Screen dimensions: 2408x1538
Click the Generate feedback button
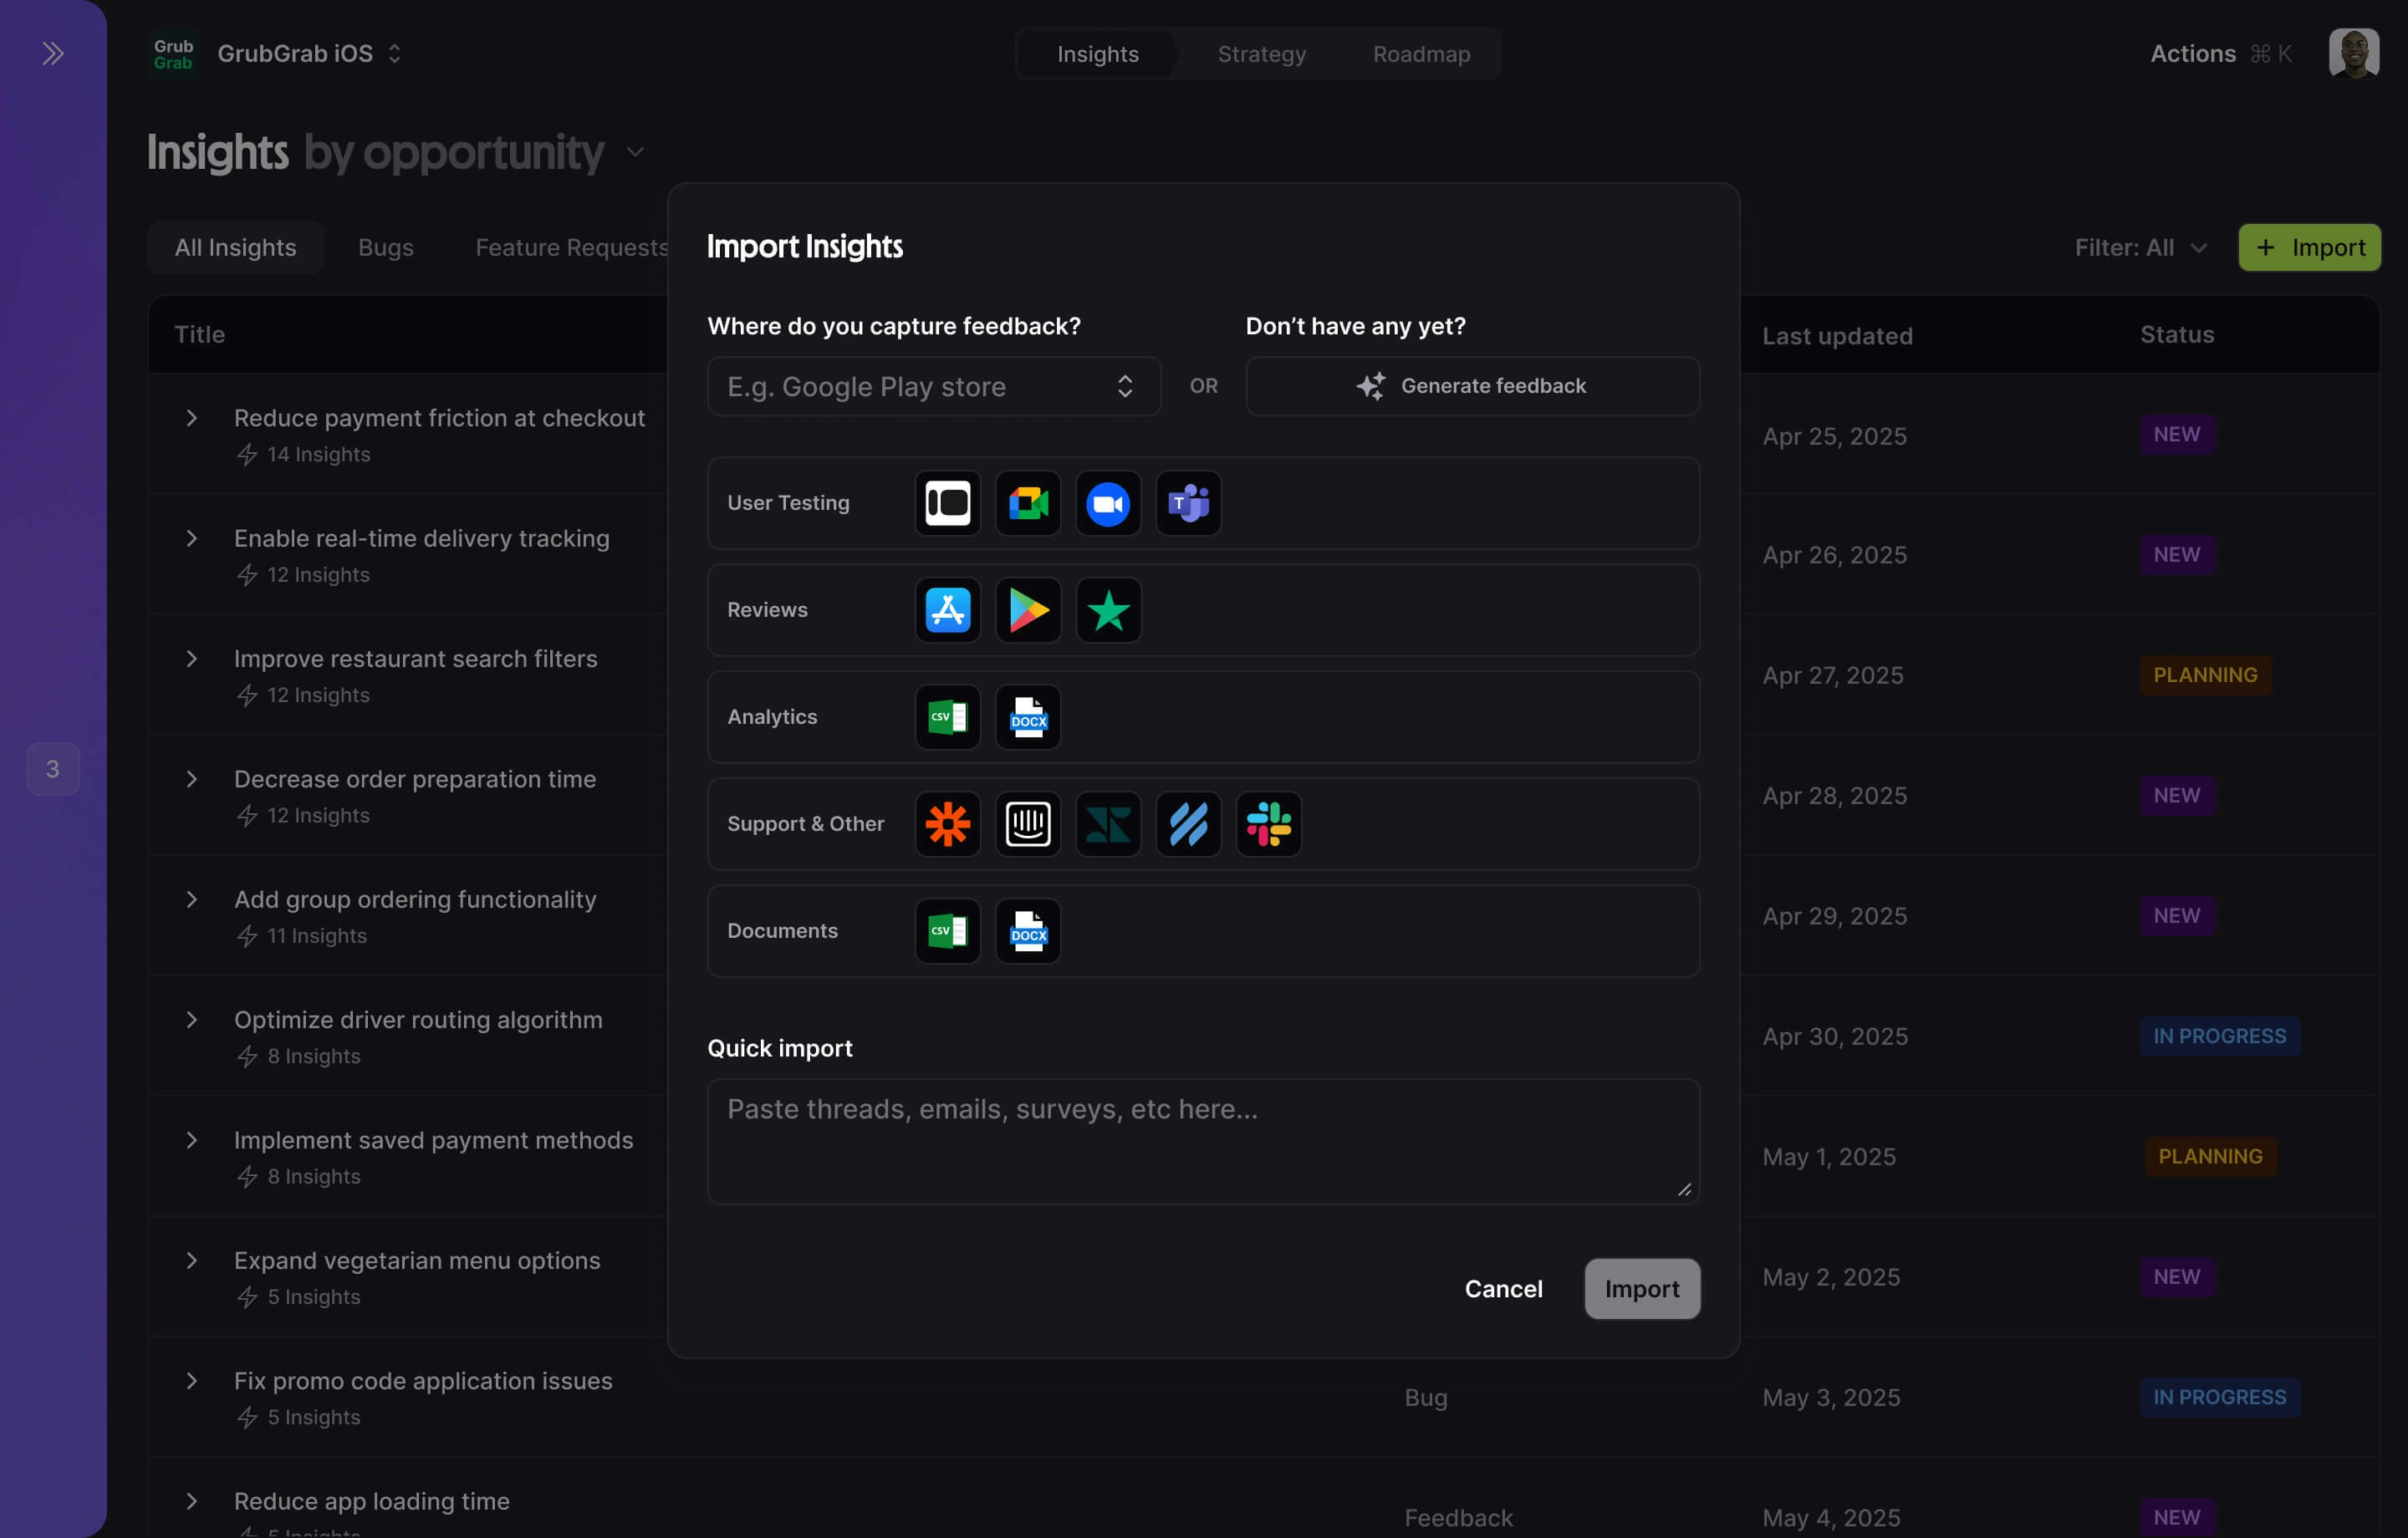pos(1471,386)
